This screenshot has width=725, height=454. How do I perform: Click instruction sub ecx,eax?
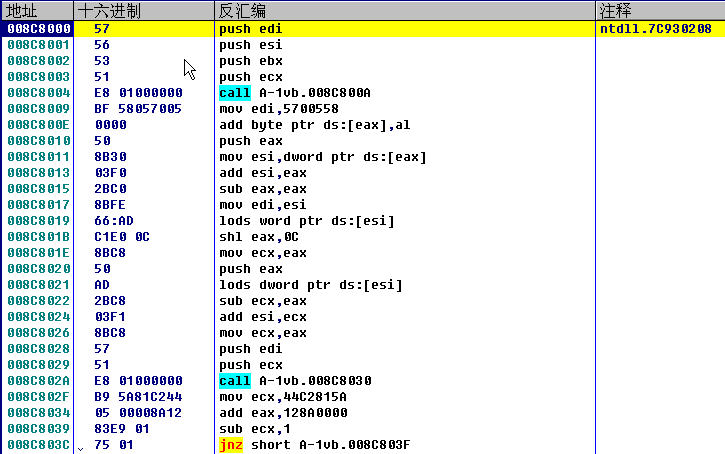(263, 301)
